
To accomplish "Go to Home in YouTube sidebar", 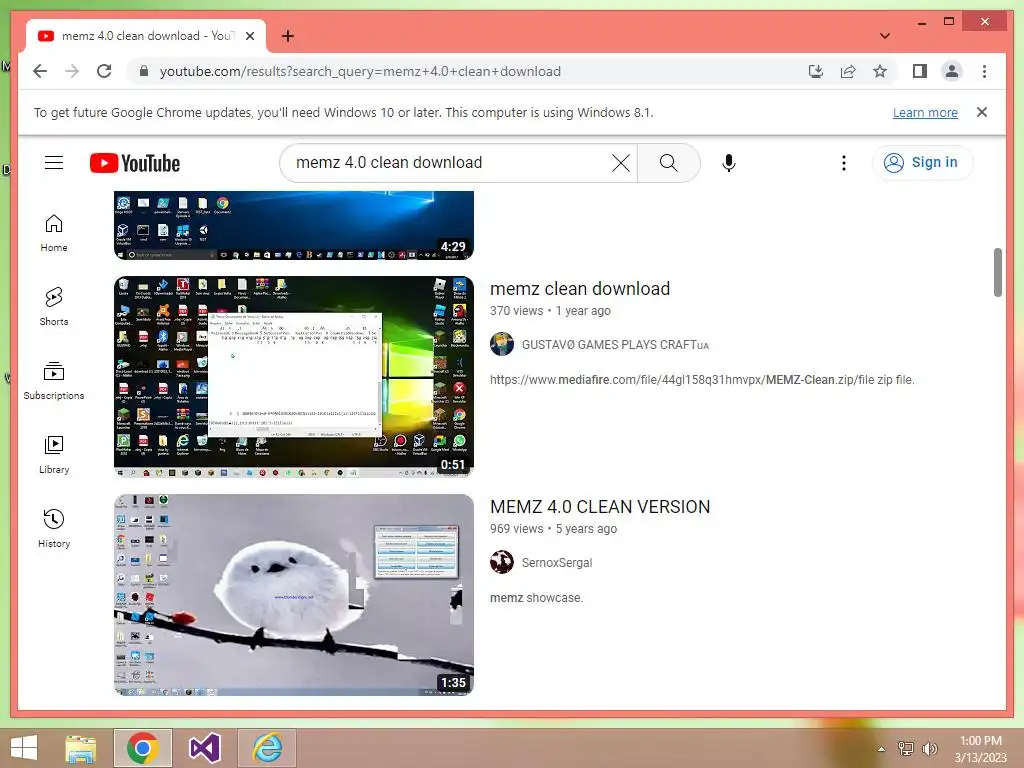I will pos(54,233).
